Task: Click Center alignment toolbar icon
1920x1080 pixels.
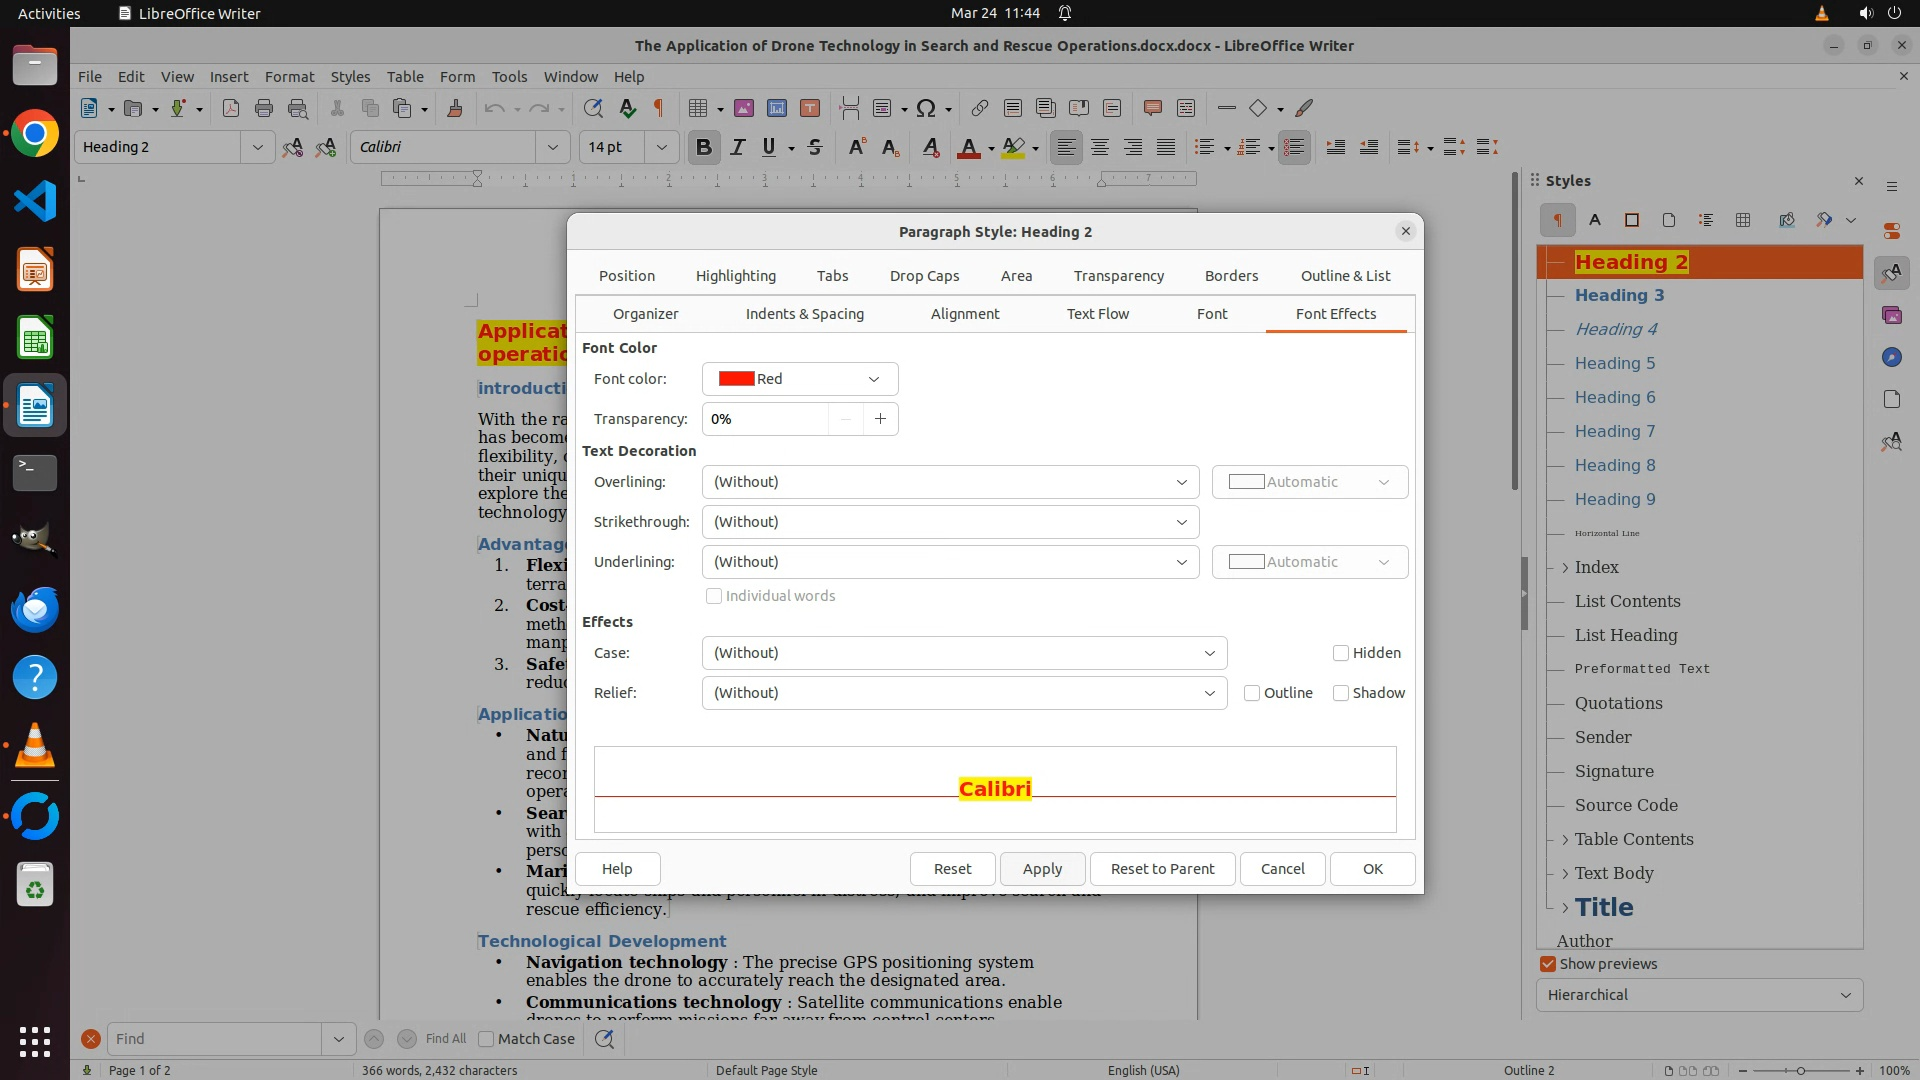Action: tap(1100, 148)
